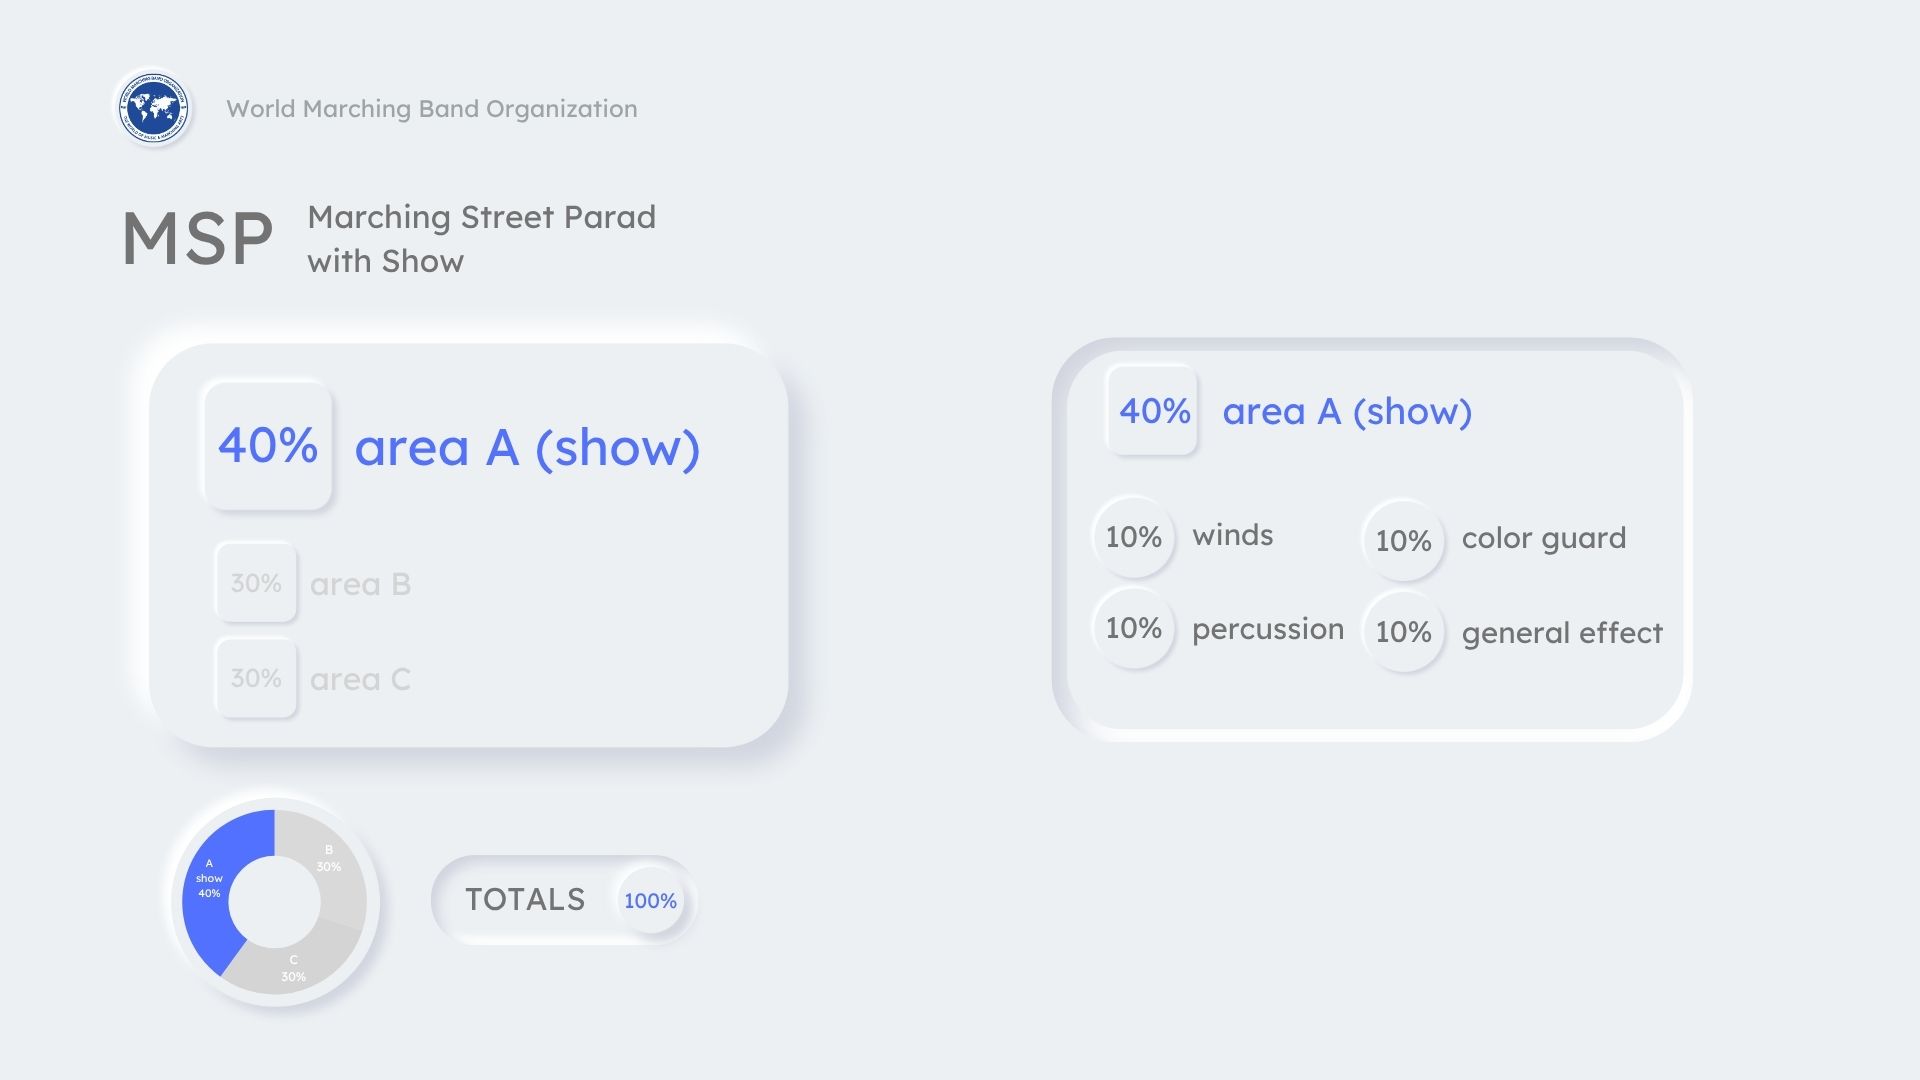Click the 10% circle next to percussion
The image size is (1920, 1080).
click(x=1133, y=628)
